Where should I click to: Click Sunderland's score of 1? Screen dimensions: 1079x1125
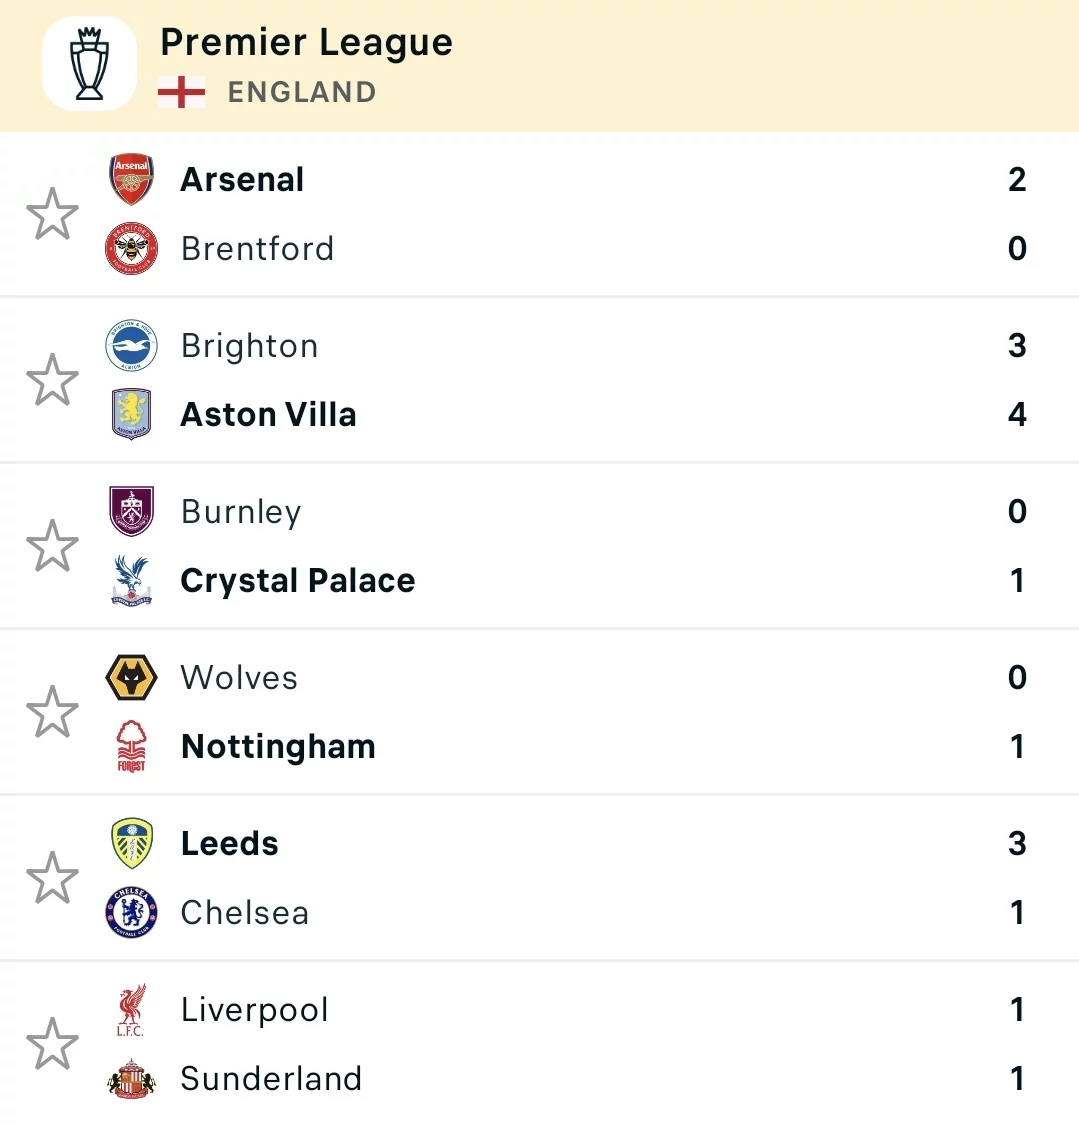click(1017, 1079)
